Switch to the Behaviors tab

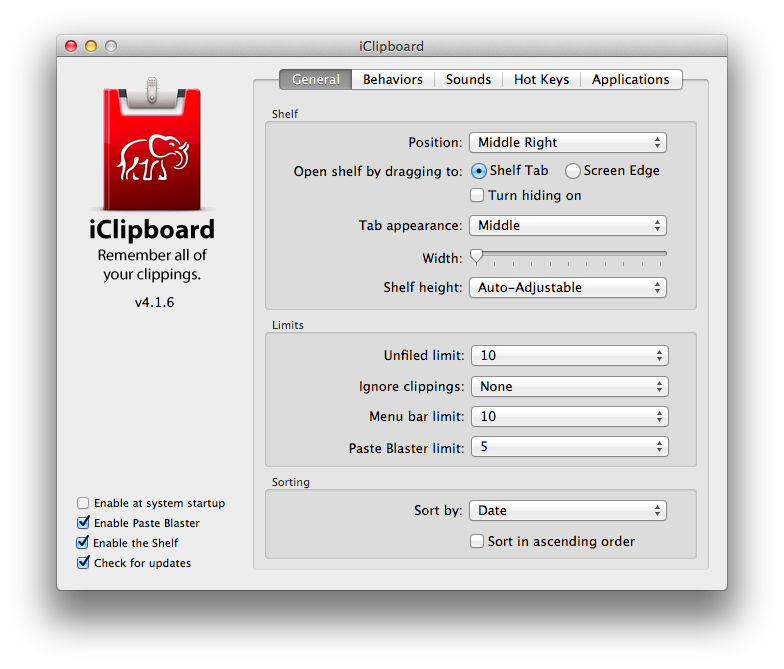click(392, 80)
